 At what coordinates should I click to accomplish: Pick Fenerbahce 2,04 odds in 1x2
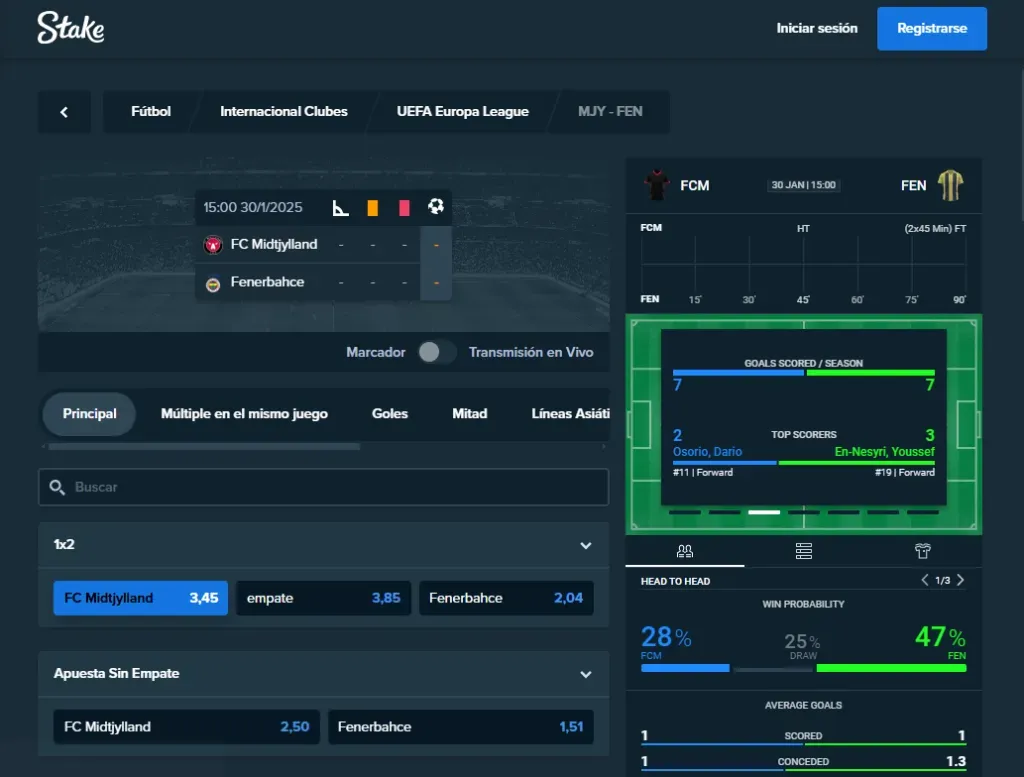click(506, 598)
